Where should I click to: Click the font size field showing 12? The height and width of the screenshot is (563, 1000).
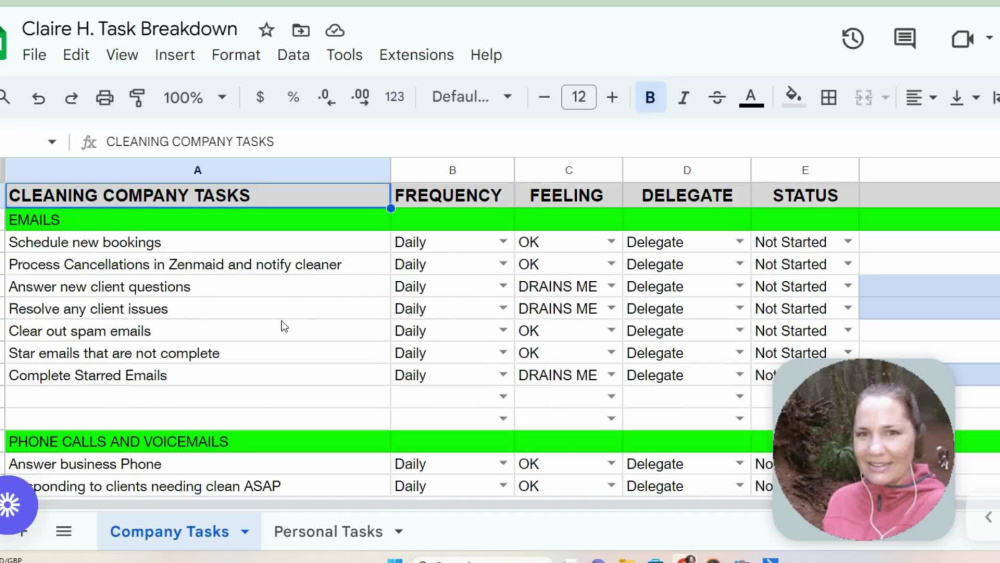click(x=578, y=97)
